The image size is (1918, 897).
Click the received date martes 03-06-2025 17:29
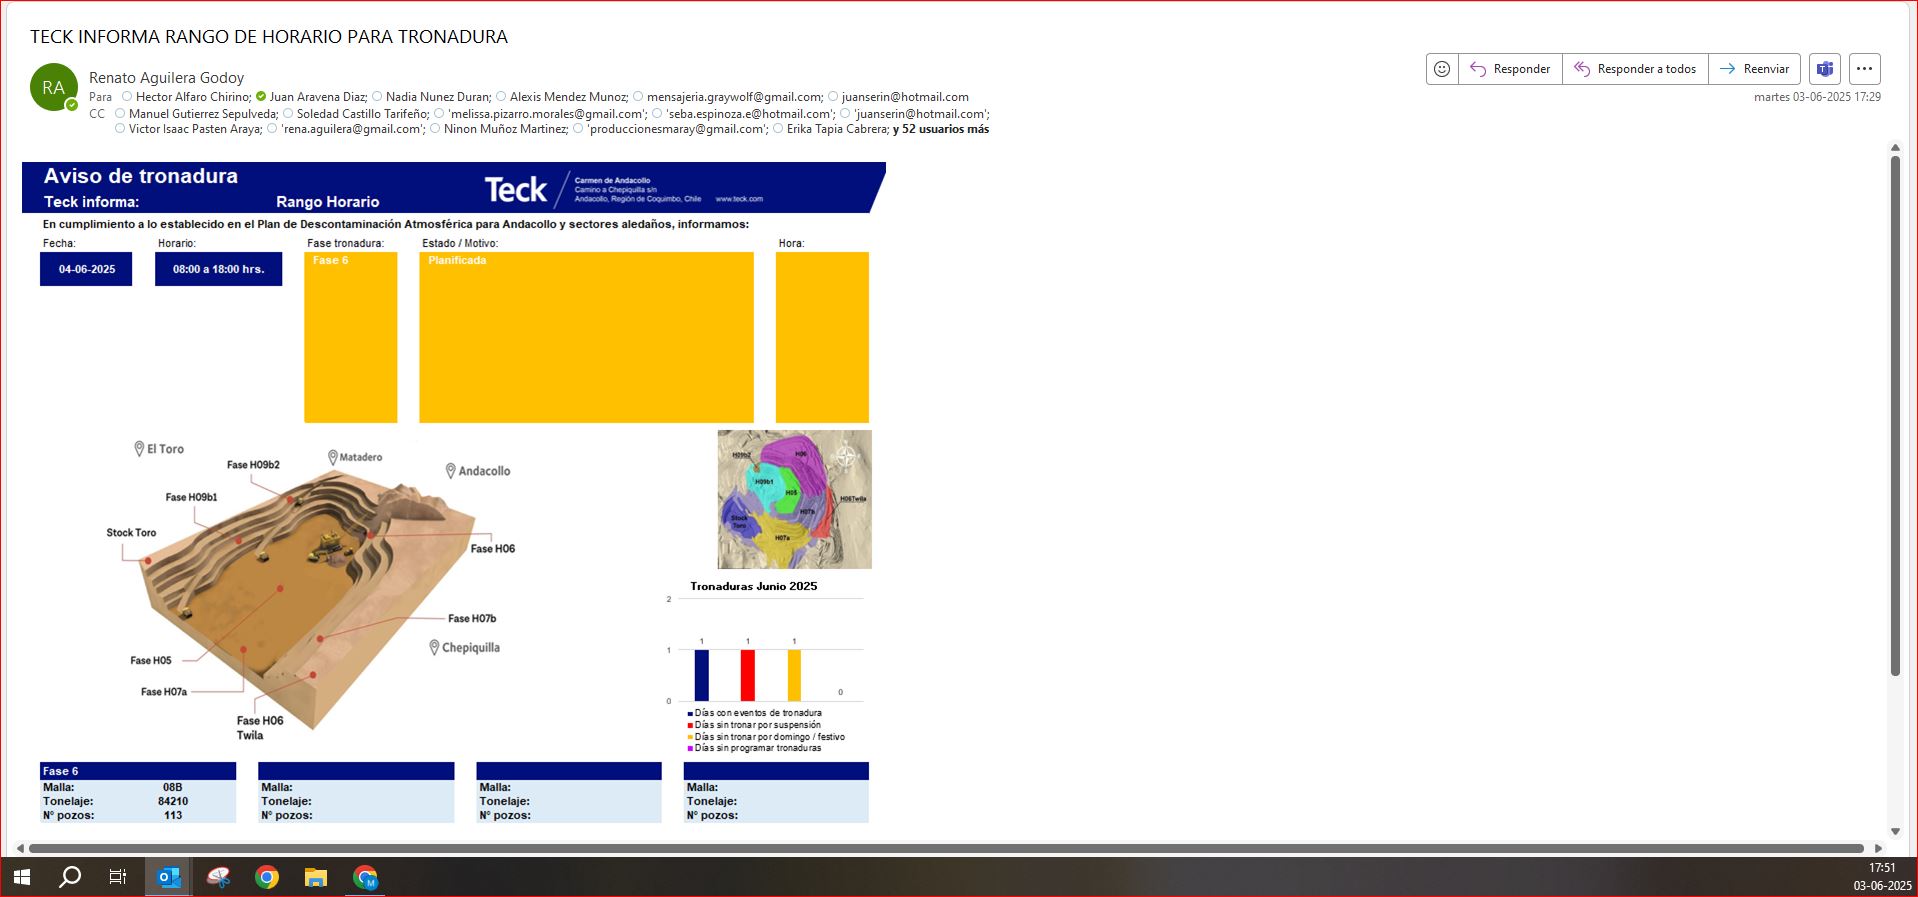[x=1817, y=97]
